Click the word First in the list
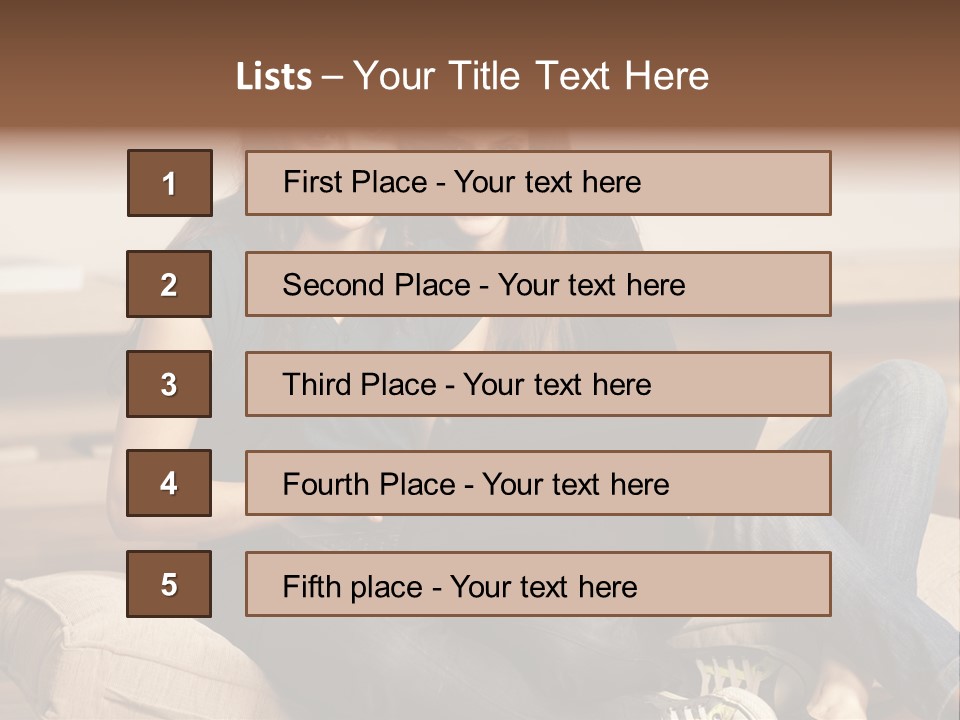The width and height of the screenshot is (960, 720). coord(312,182)
